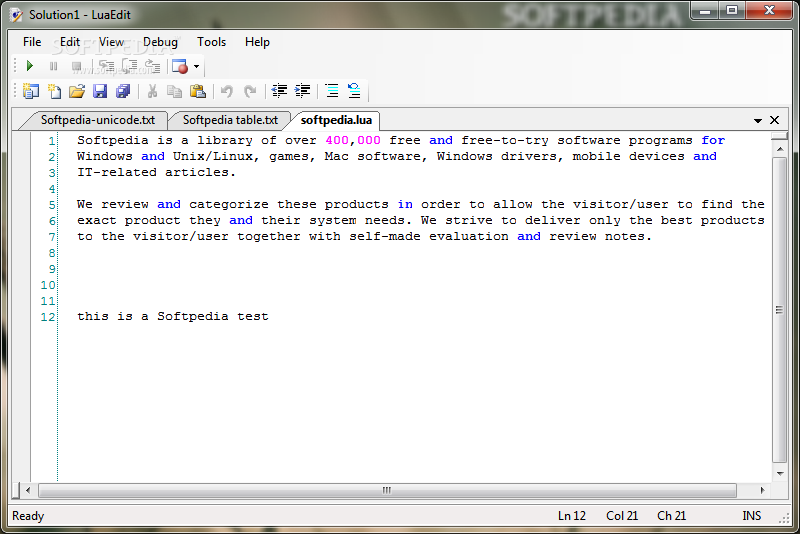Start debugging with the green Run arrow
800x534 pixels.
[x=30, y=66]
